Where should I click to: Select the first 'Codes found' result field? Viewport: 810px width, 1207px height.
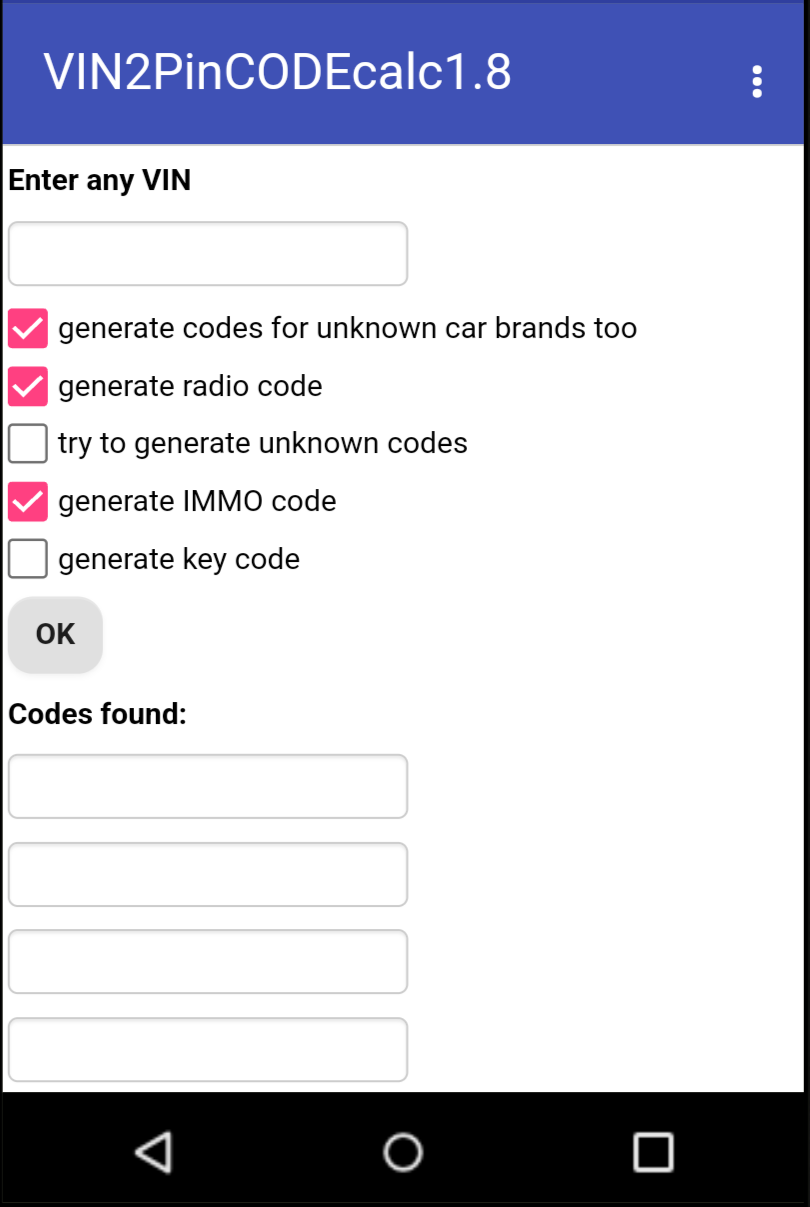(208, 786)
